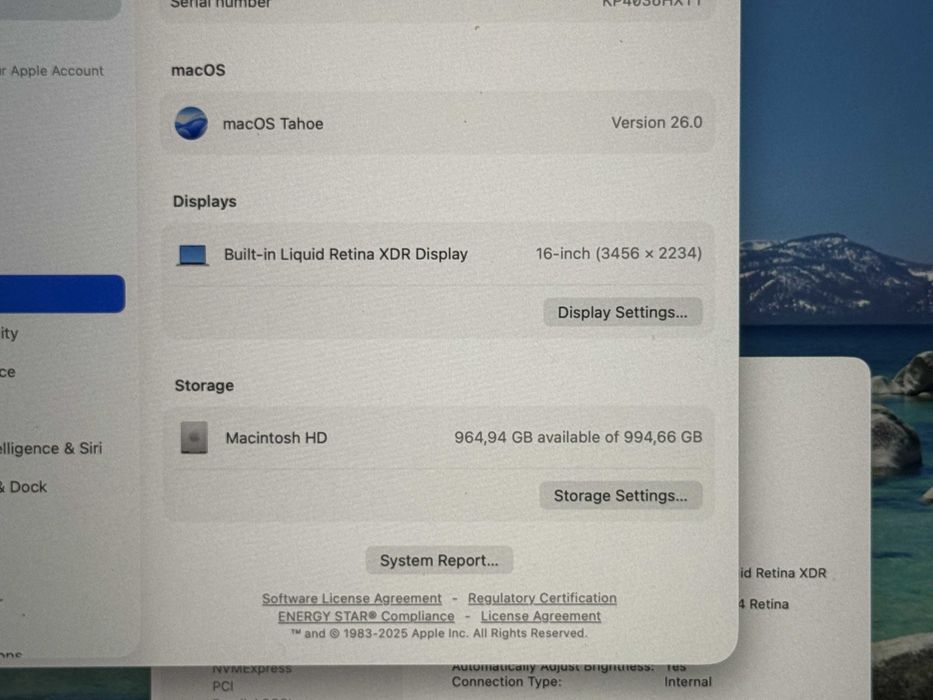The image size is (933, 700).
Task: Click the Storage section heading
Action: coord(204,385)
